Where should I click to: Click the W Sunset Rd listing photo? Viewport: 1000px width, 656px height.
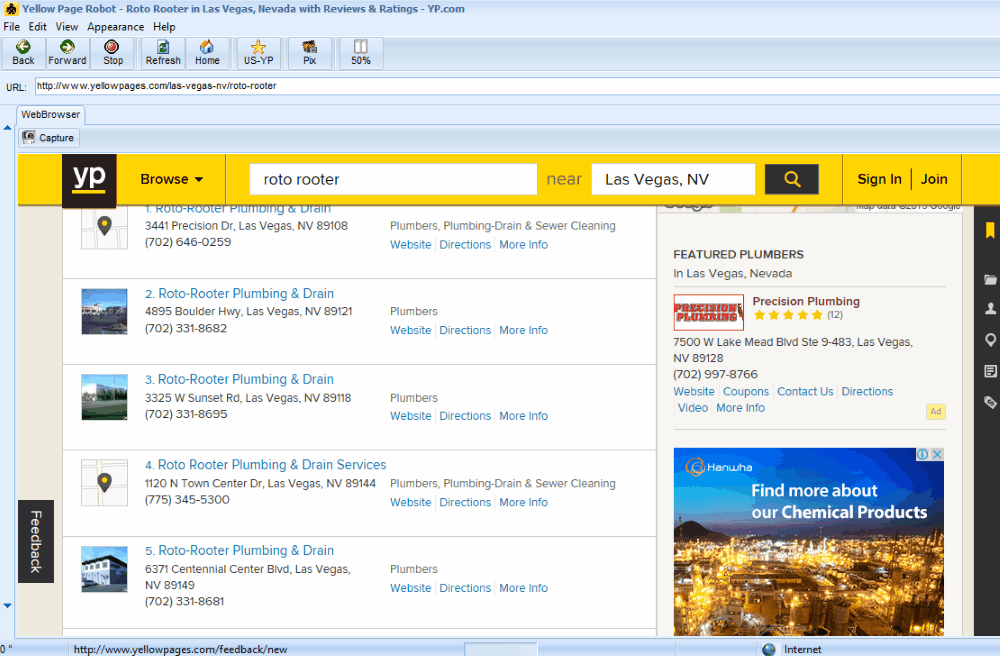105,397
